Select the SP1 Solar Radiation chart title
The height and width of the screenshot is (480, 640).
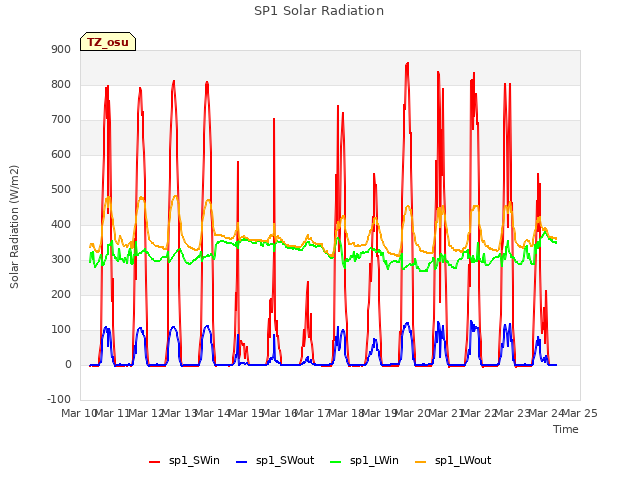pyautogui.click(x=319, y=11)
